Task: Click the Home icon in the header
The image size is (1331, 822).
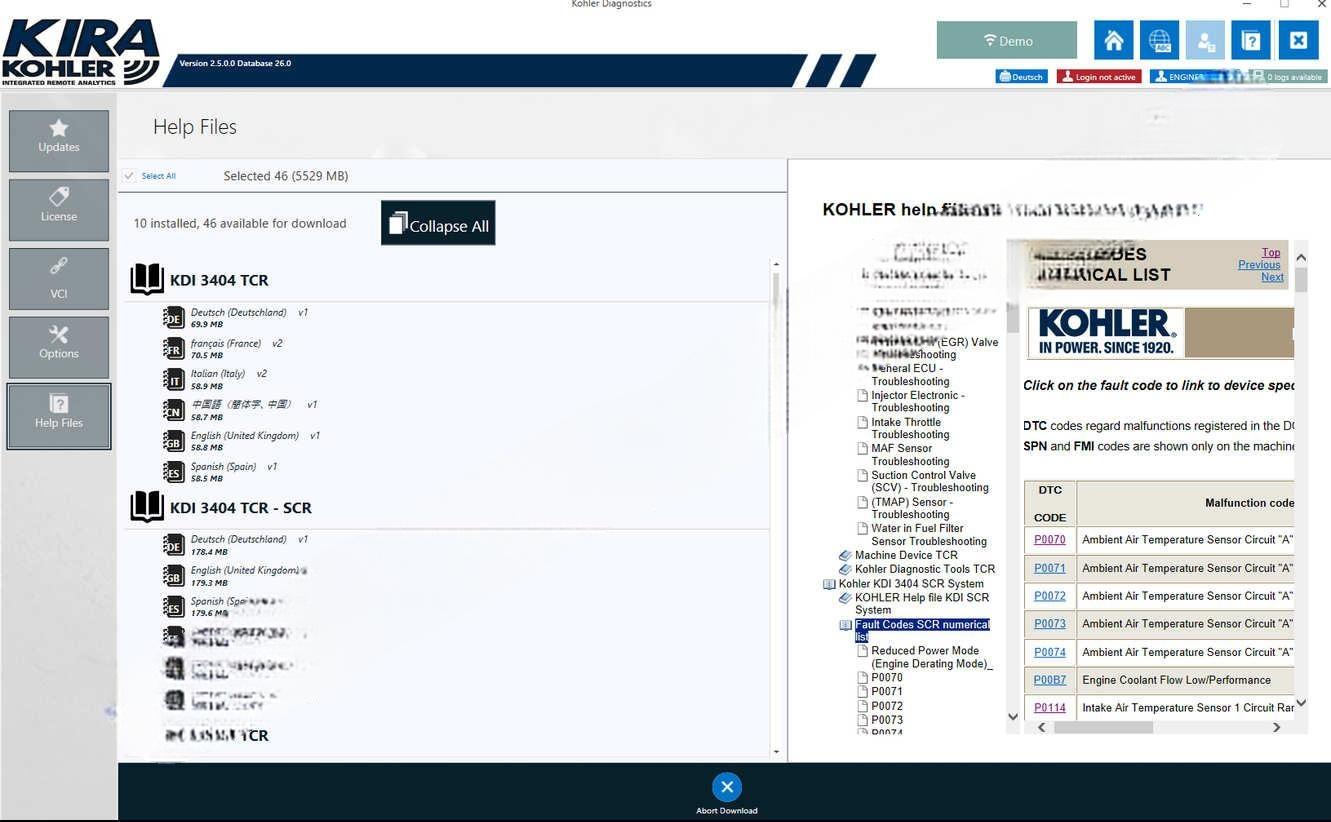Action: pyautogui.click(x=1113, y=41)
